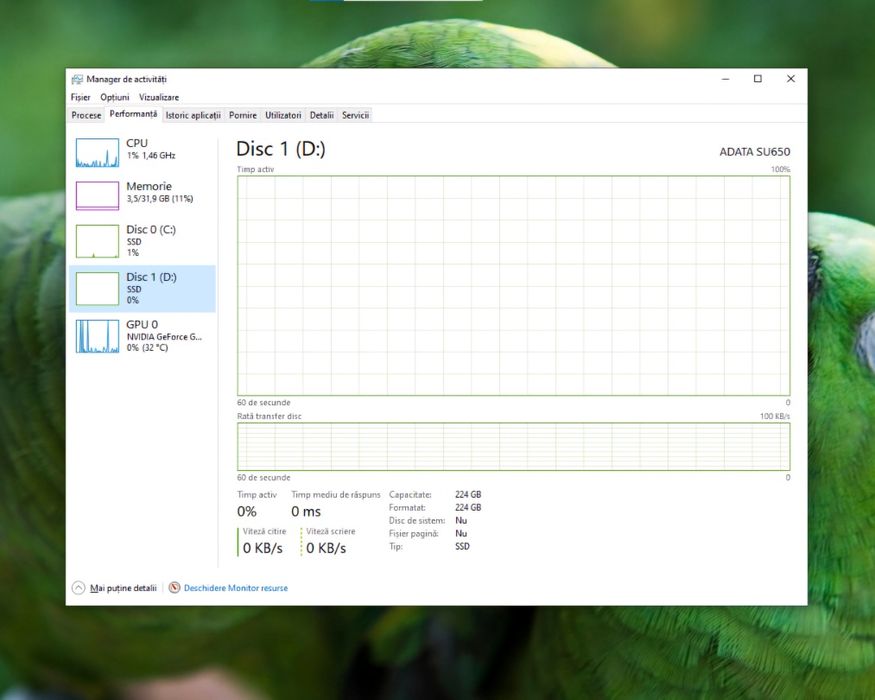Click the Fișier pagină Nu value
Image resolution: width=875 pixels, height=700 pixels.
point(461,533)
